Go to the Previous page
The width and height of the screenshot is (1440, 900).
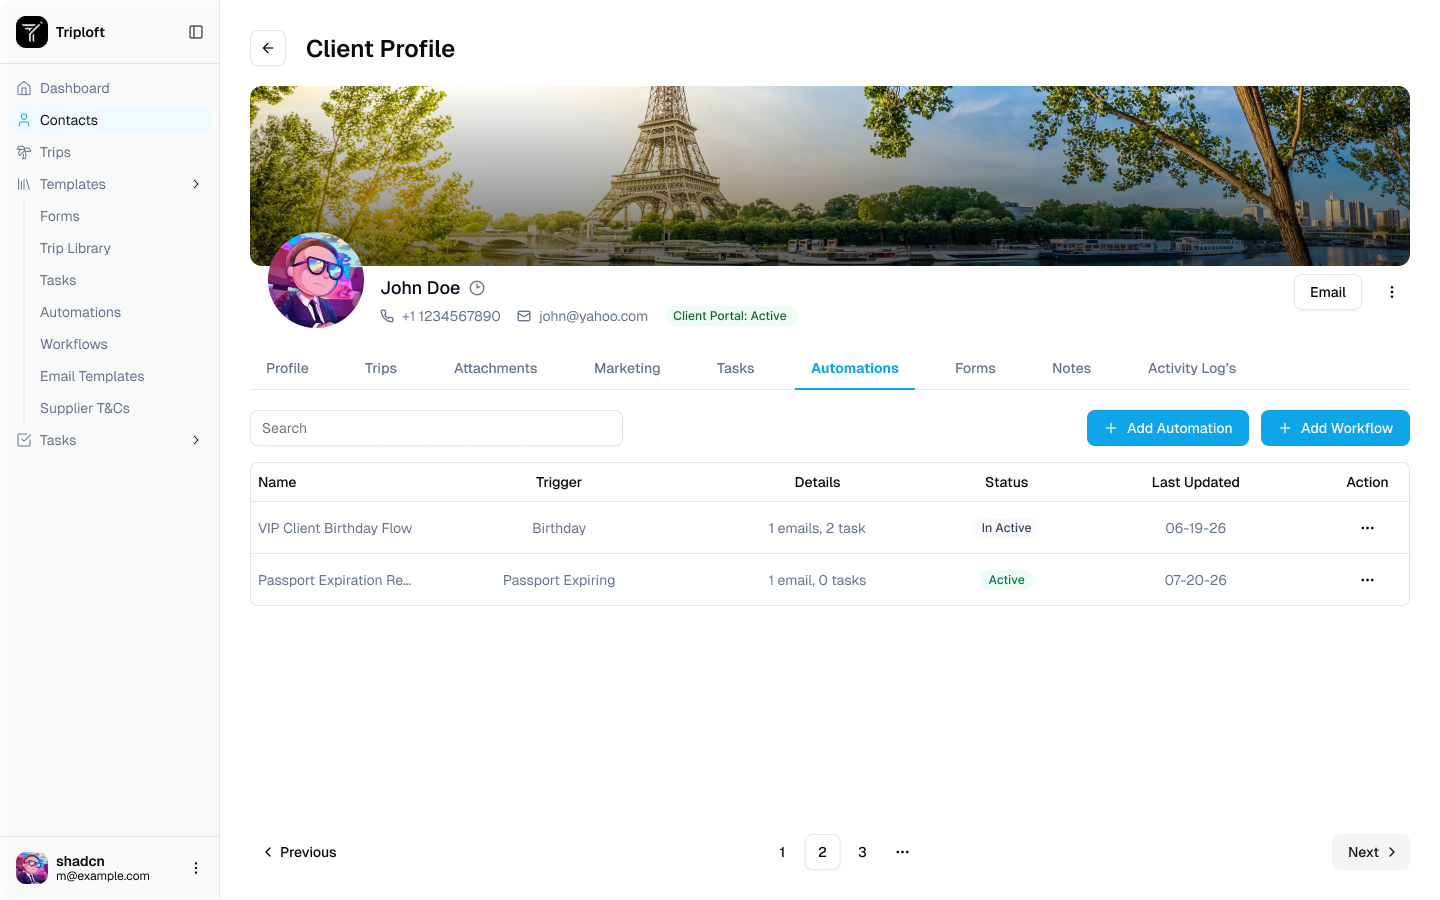pyautogui.click(x=299, y=852)
